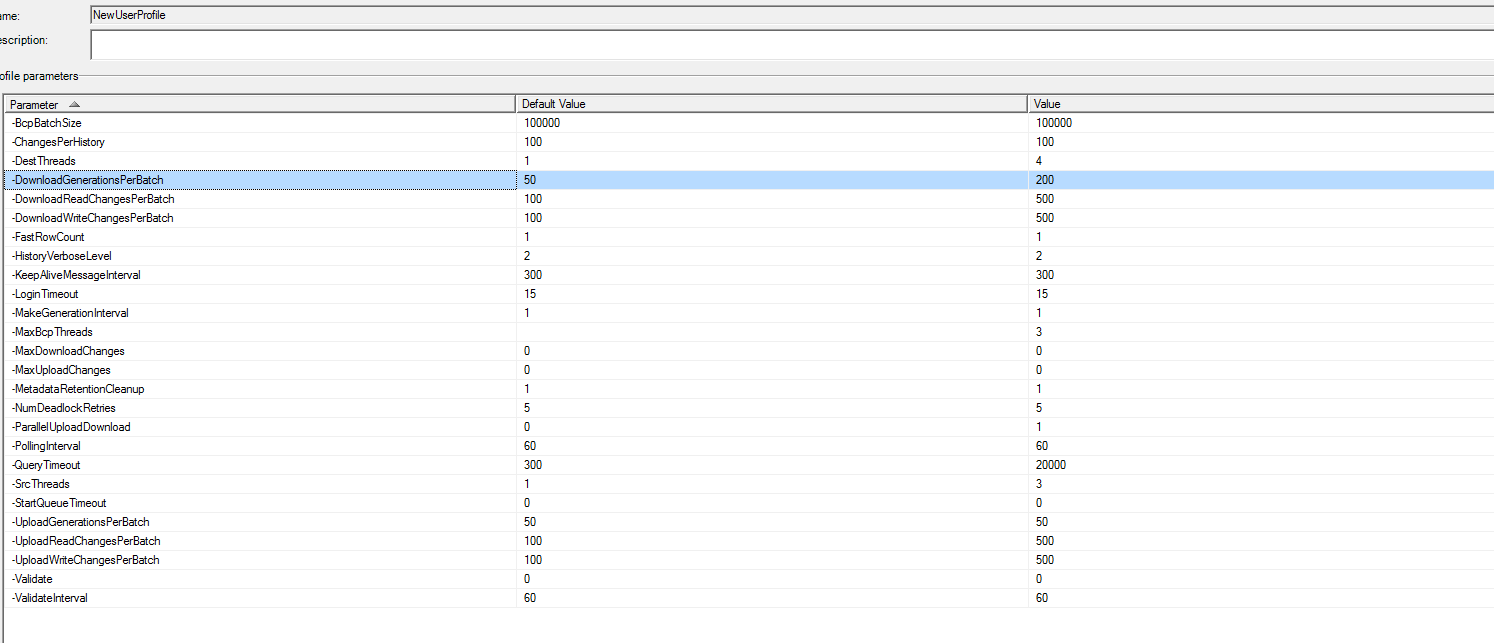The height and width of the screenshot is (643, 1494).
Task: Click the Default Value column header
Action: [773, 104]
